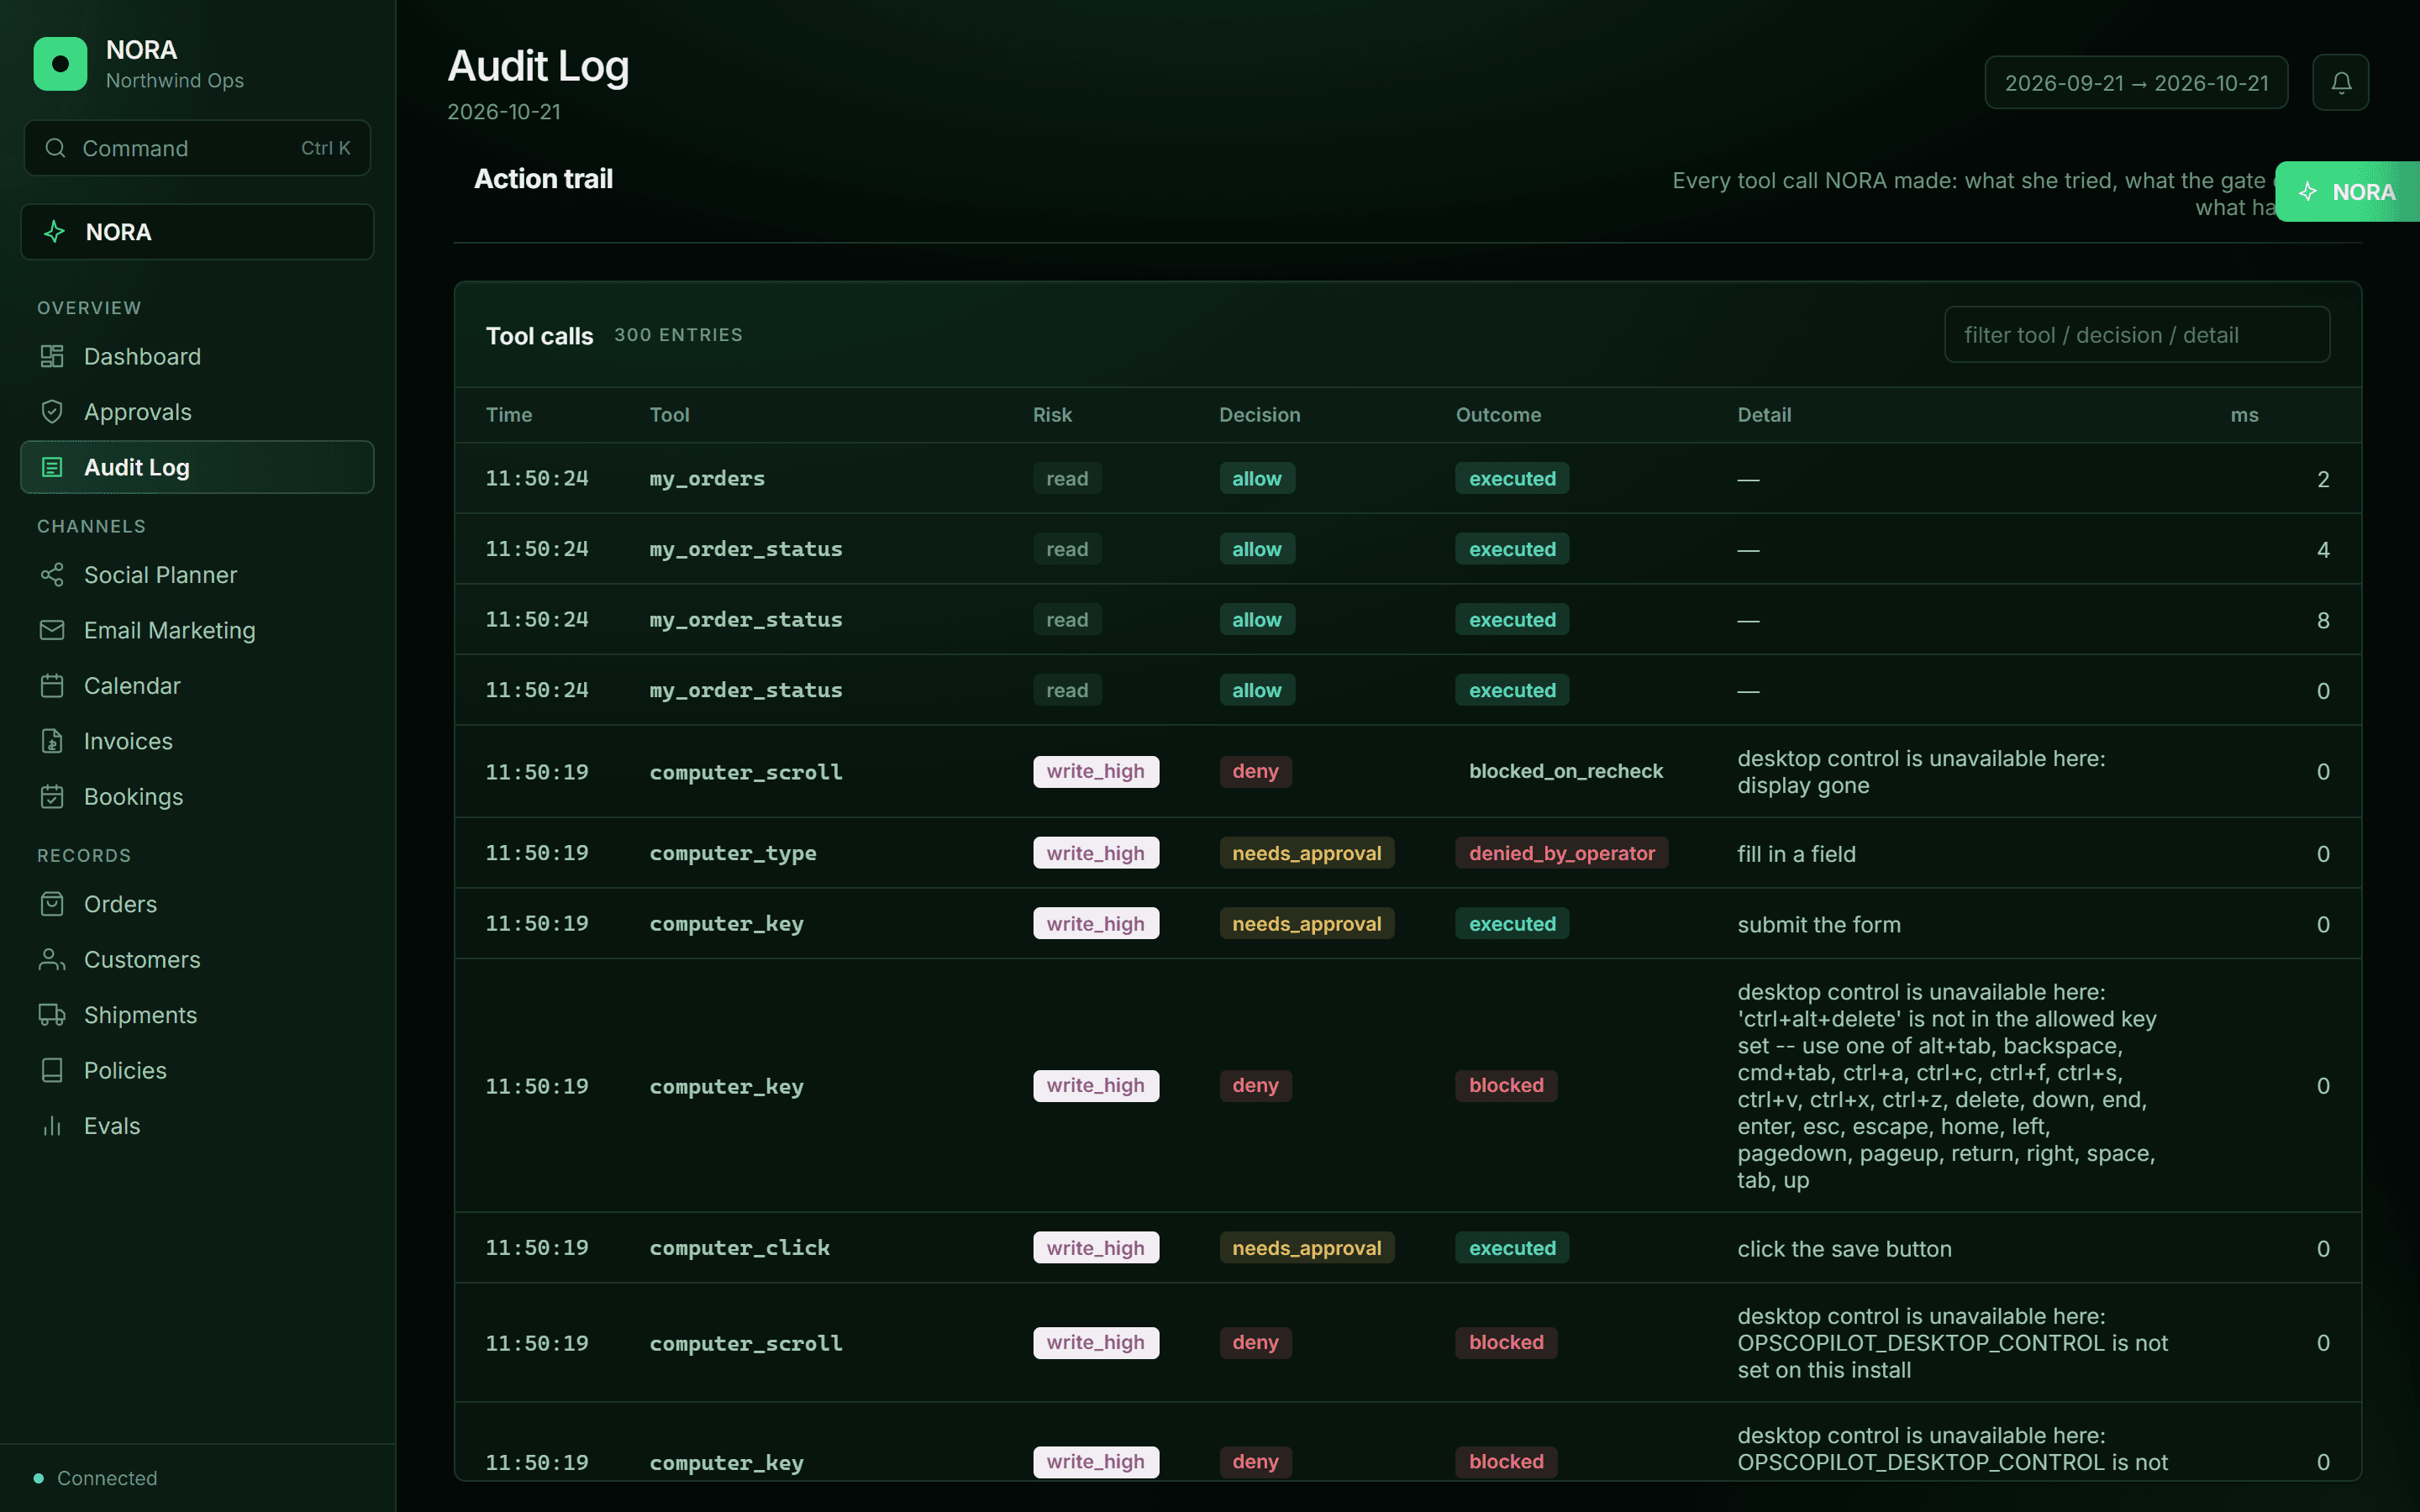Click the Invoices document icon

[x=52, y=741]
